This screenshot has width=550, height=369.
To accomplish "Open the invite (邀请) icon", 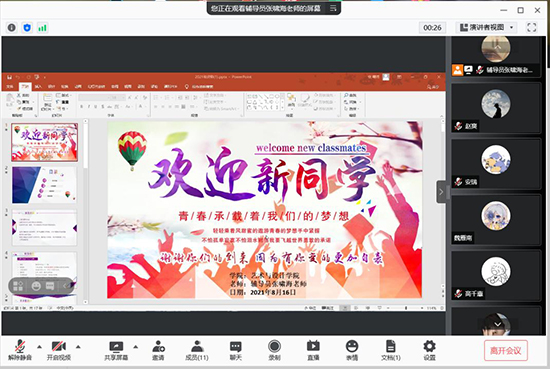I will (158, 350).
